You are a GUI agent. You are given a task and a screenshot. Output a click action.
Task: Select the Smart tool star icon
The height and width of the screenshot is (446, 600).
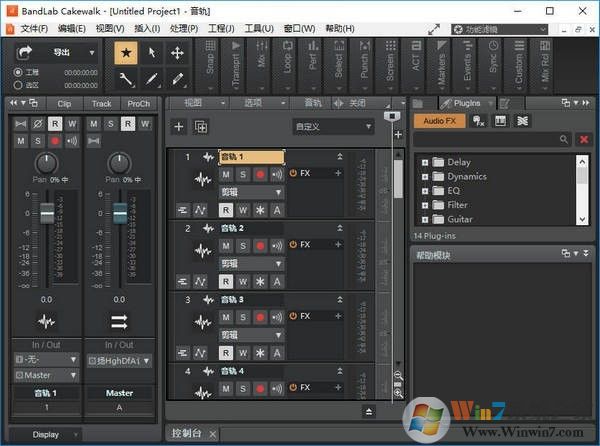coord(127,53)
